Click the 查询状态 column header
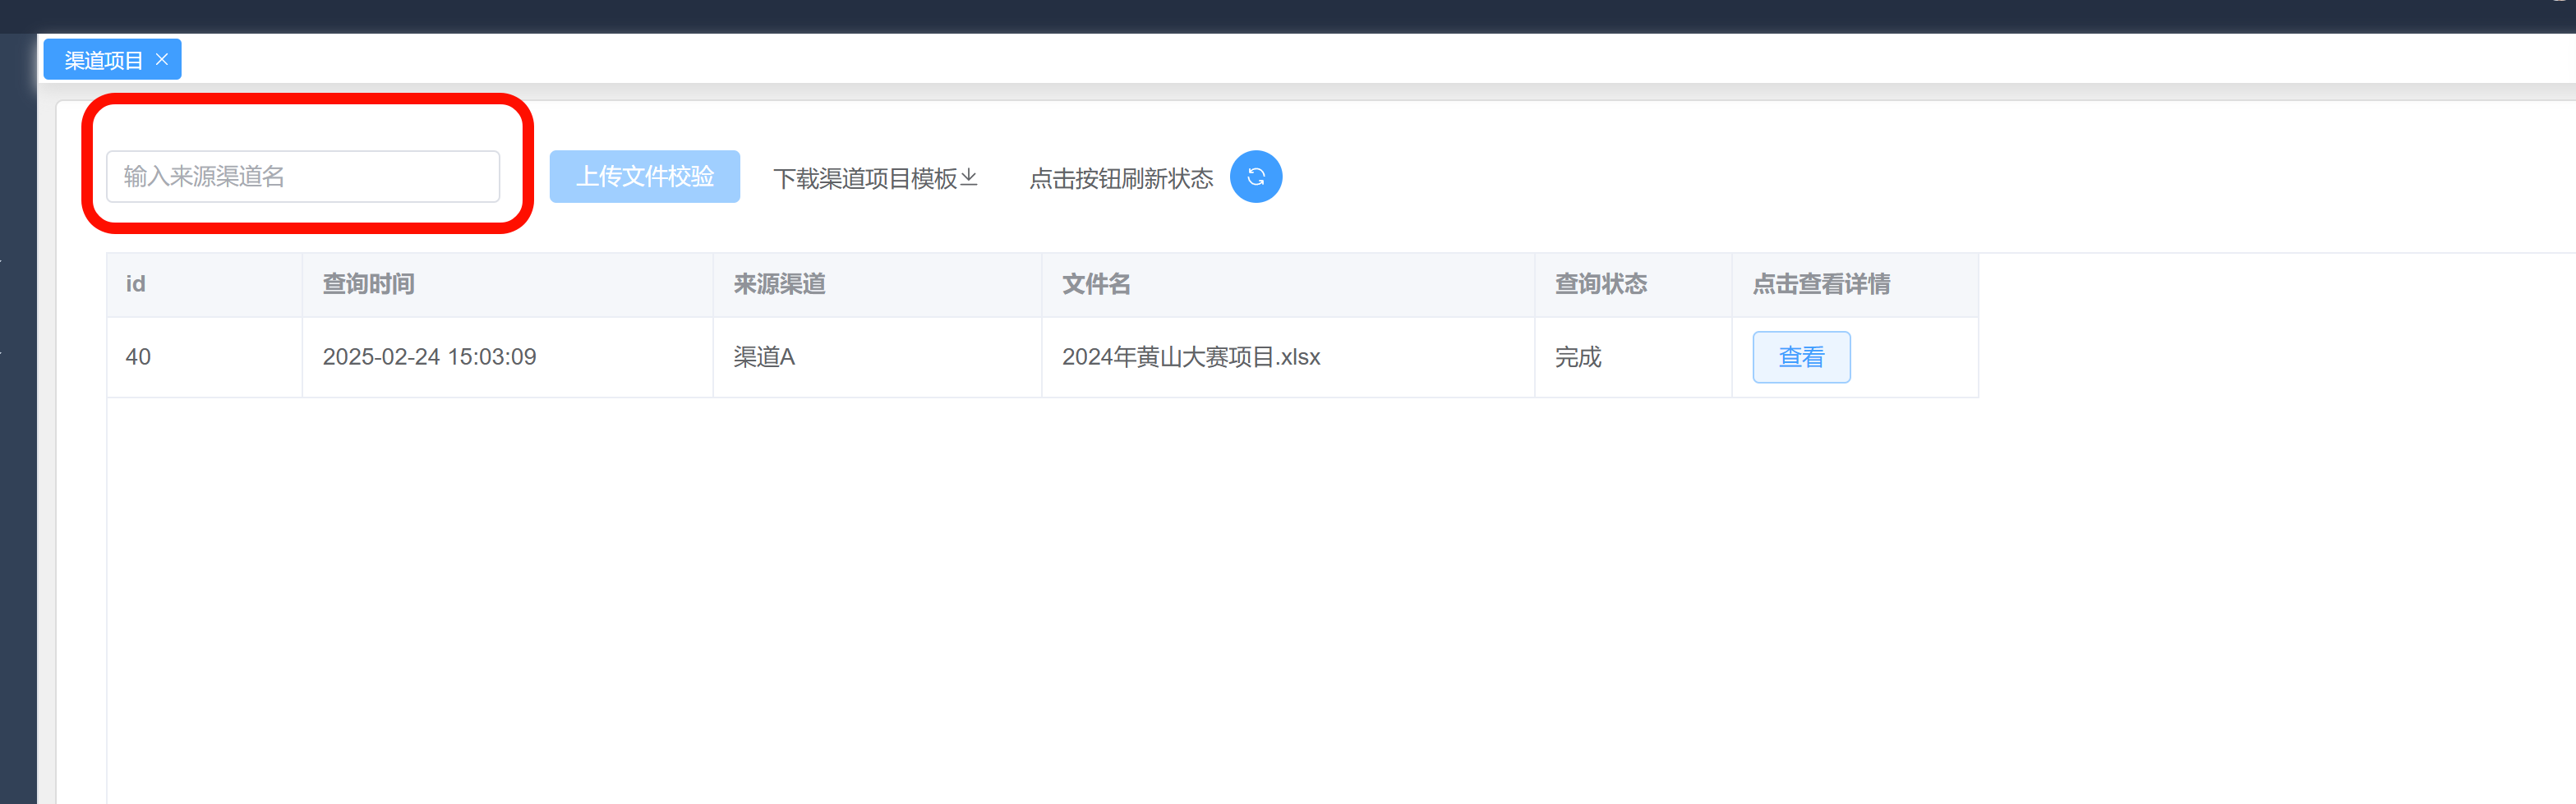Screen dimensions: 2576x804 (1600, 284)
